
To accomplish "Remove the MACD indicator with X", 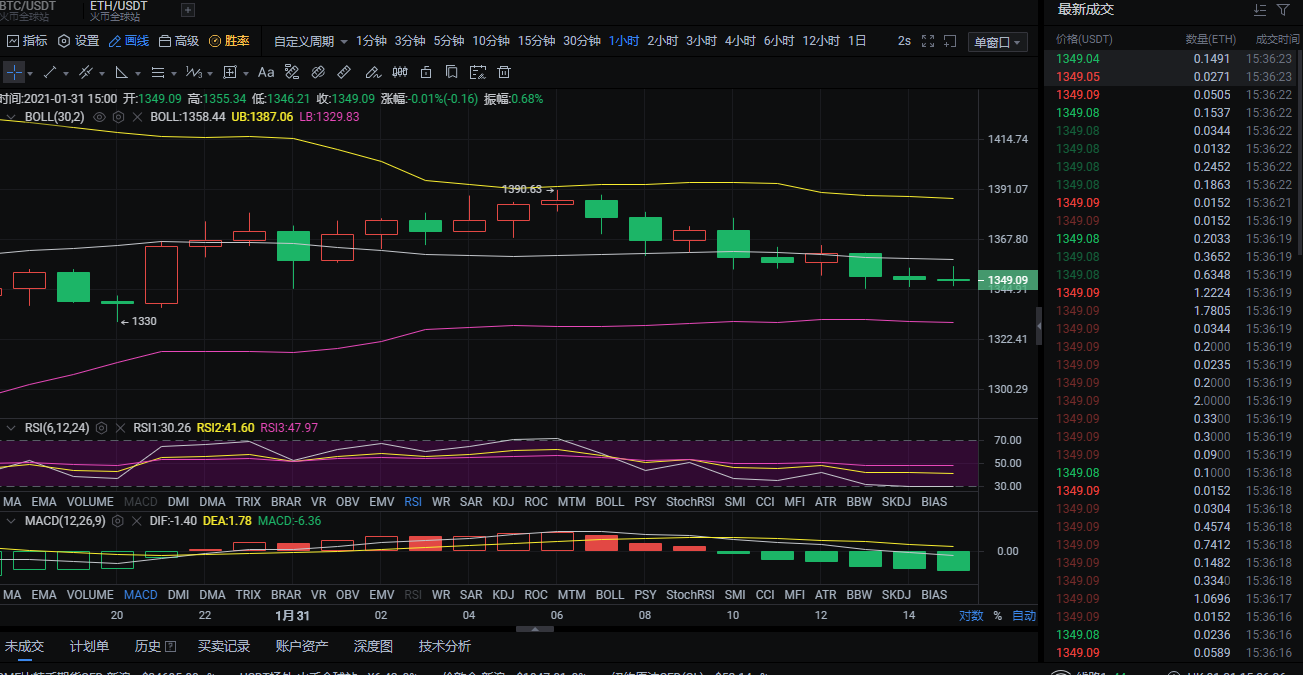I will [136, 521].
